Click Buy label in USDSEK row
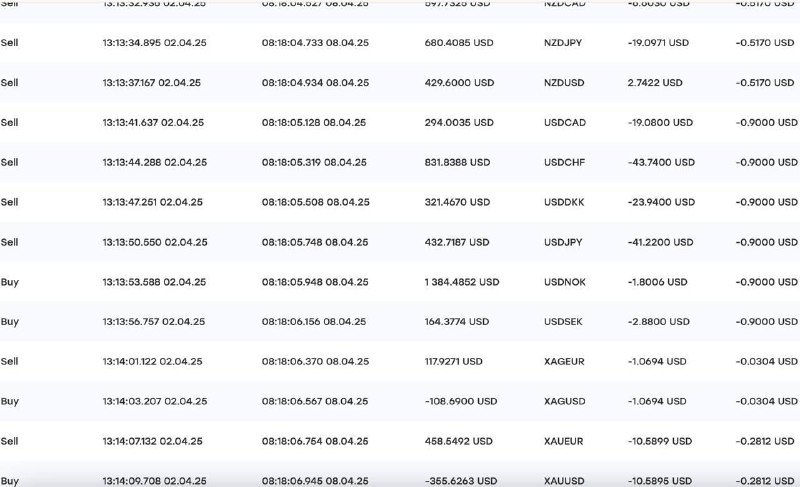Screen dimensions: 800x487 tap(10, 322)
